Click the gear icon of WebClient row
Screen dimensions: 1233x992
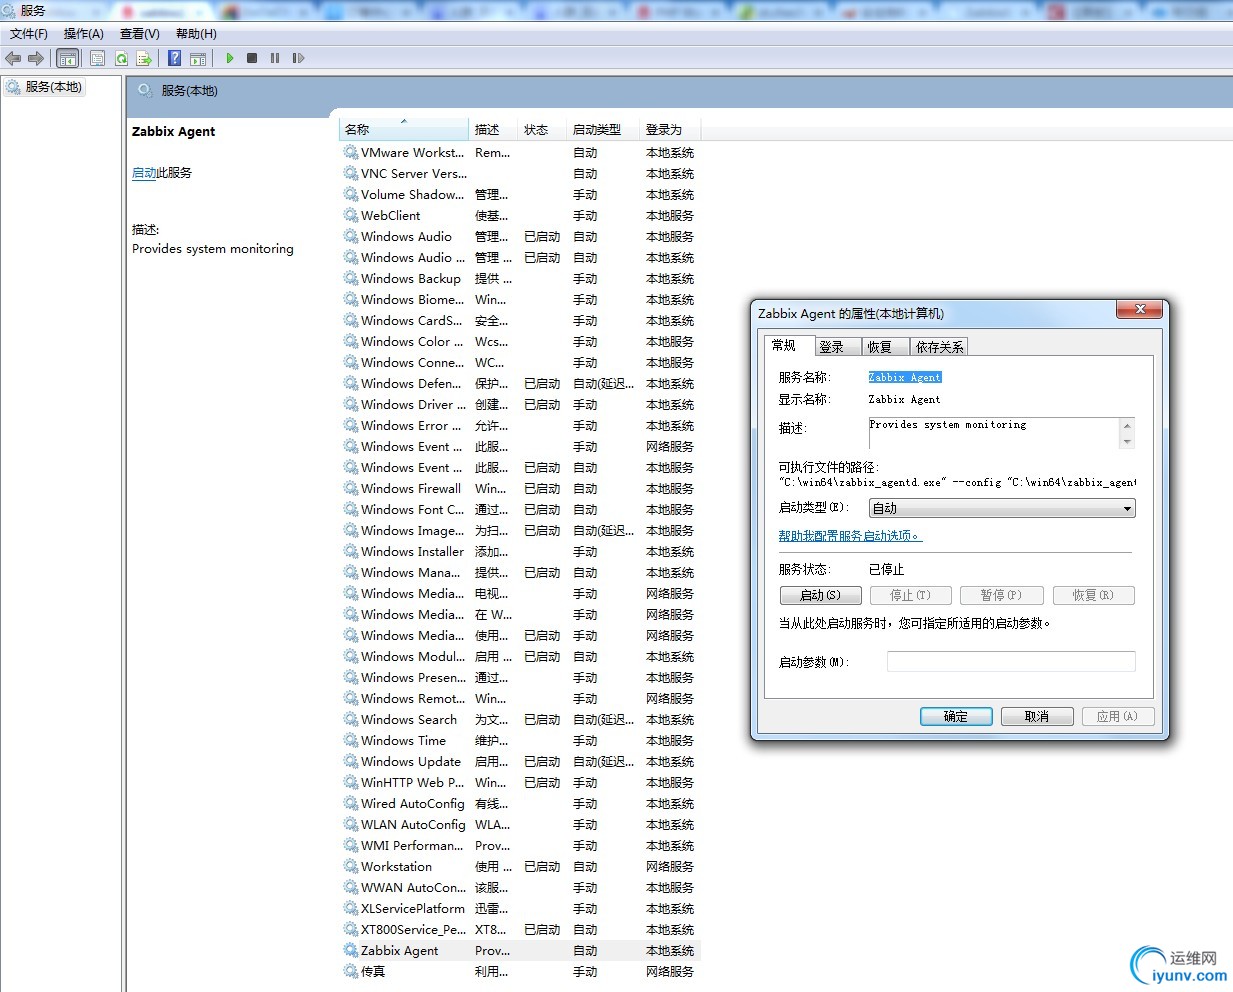(350, 215)
